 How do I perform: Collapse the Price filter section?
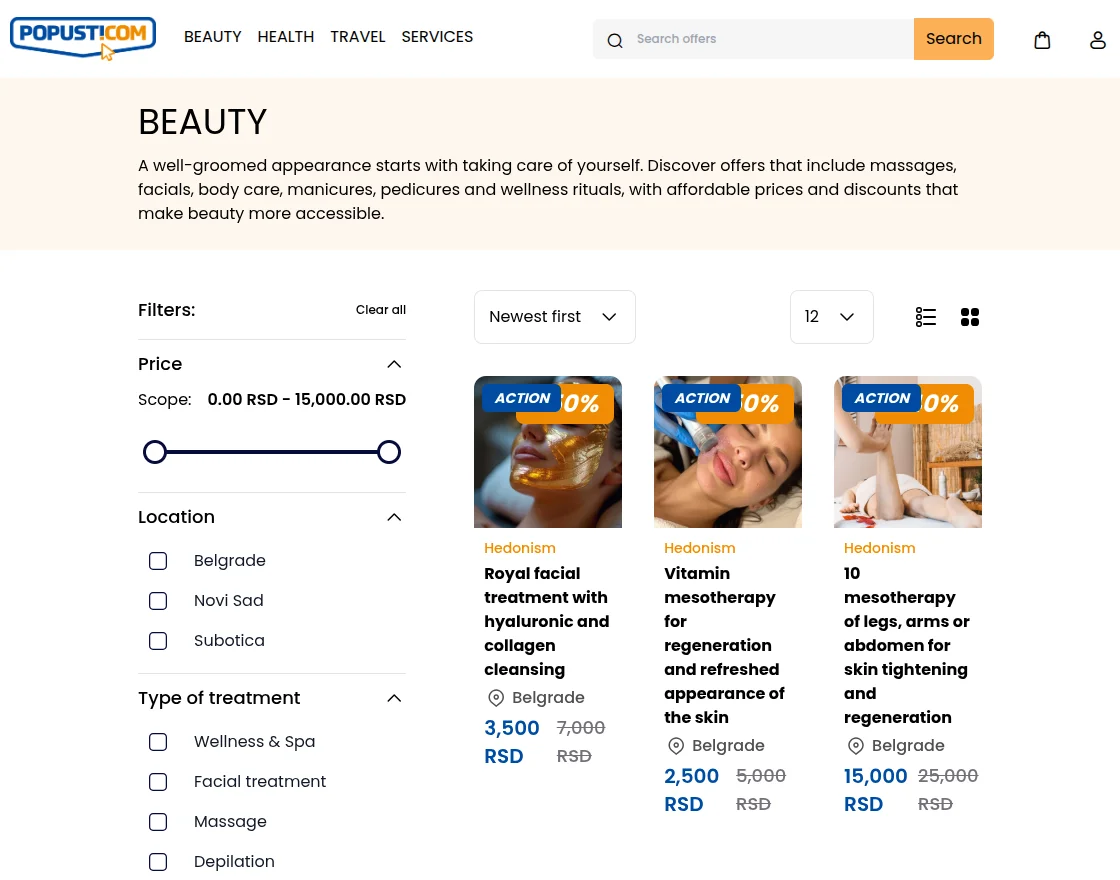click(x=394, y=364)
